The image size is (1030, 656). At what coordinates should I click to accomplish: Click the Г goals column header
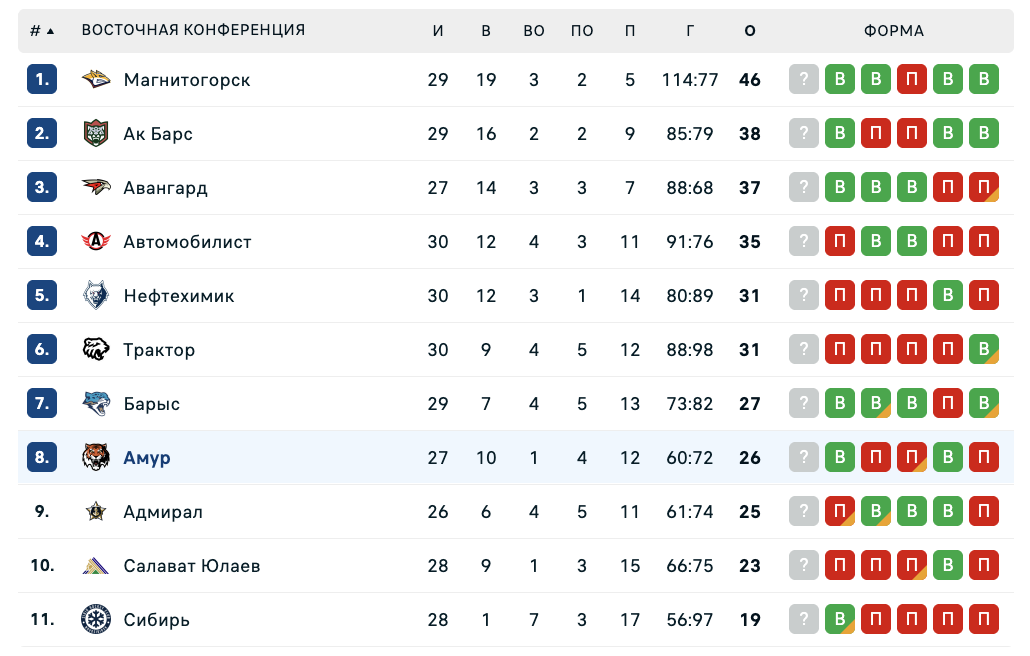pos(690,31)
